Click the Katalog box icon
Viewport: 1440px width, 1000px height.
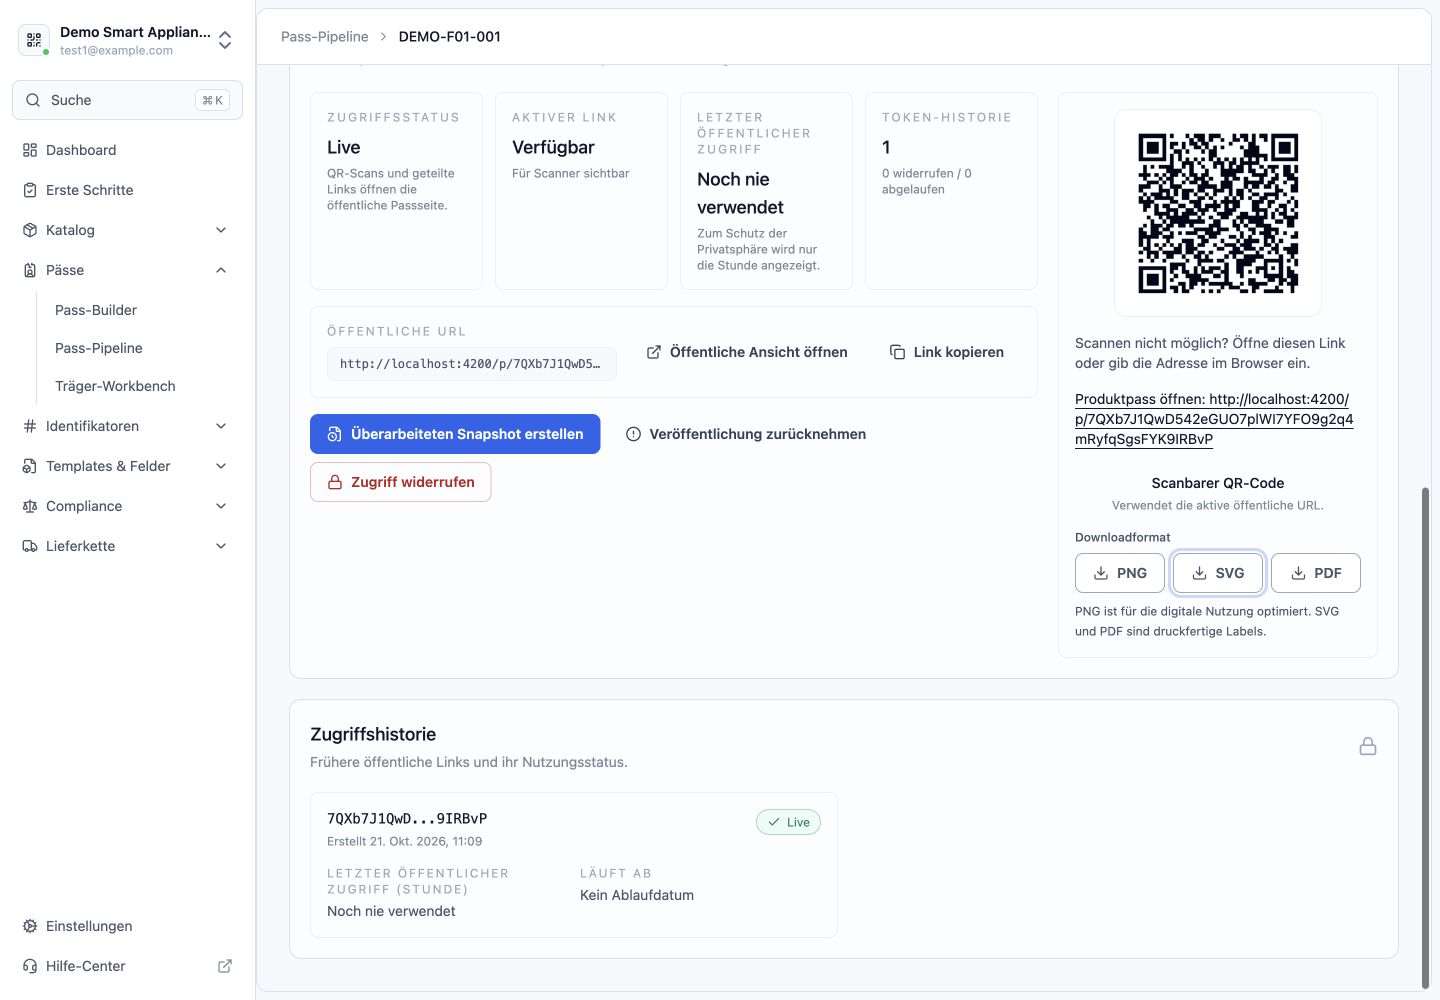[x=30, y=230]
